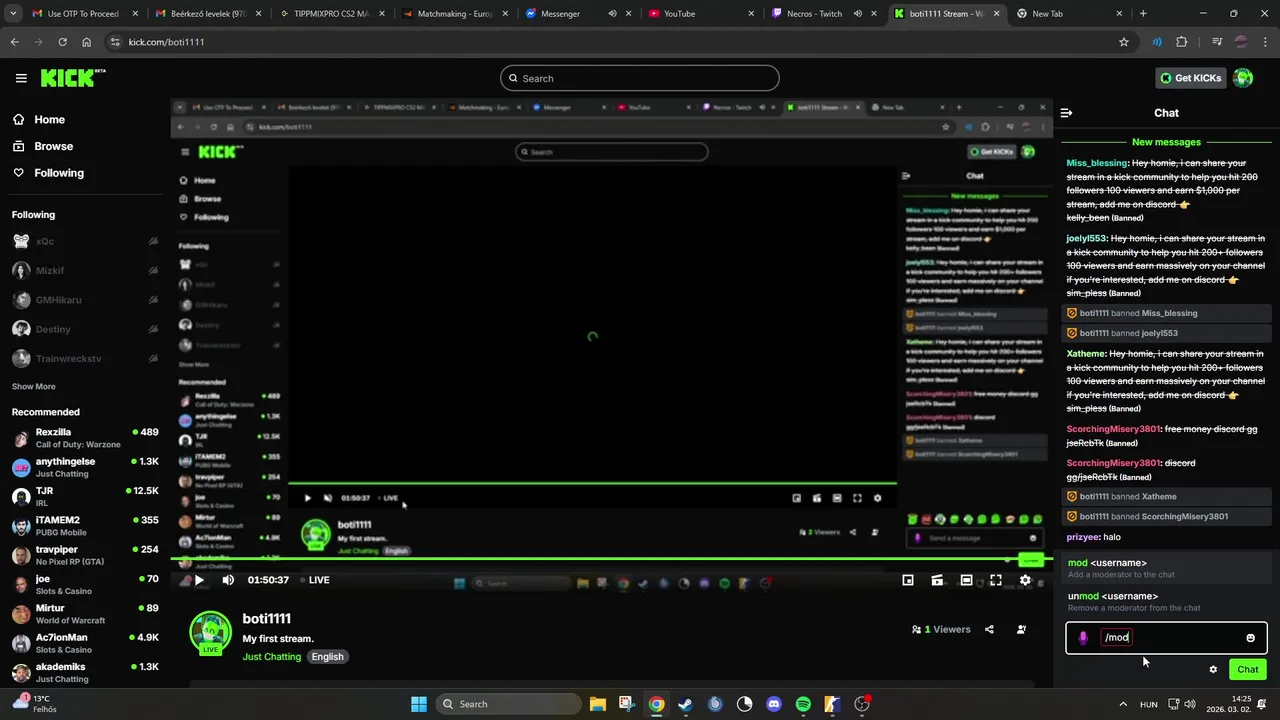This screenshot has width=1280, height=720.
Task: Share the stream
Action: point(989,630)
